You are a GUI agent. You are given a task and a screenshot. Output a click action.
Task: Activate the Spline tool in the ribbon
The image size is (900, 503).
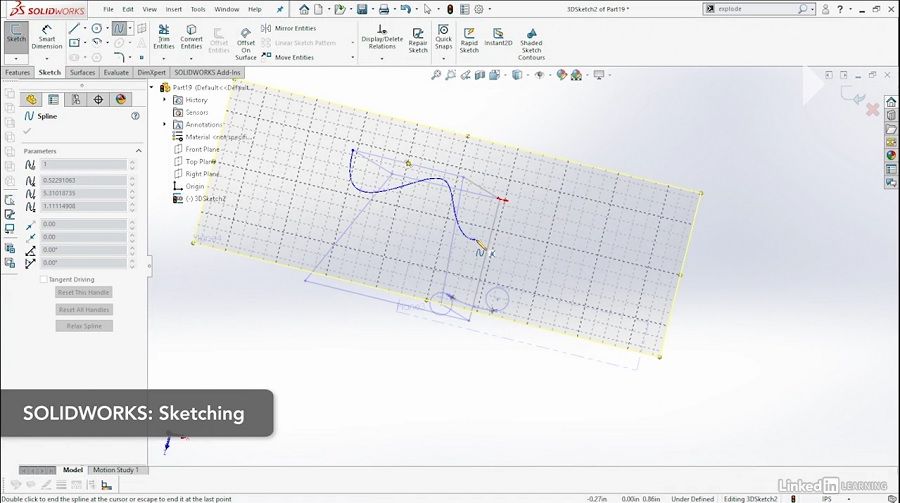118,28
